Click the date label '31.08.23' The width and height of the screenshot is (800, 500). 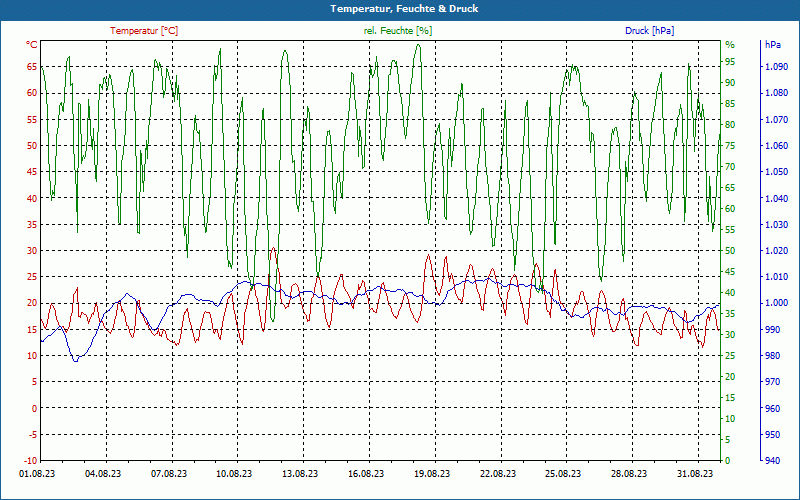(694, 473)
